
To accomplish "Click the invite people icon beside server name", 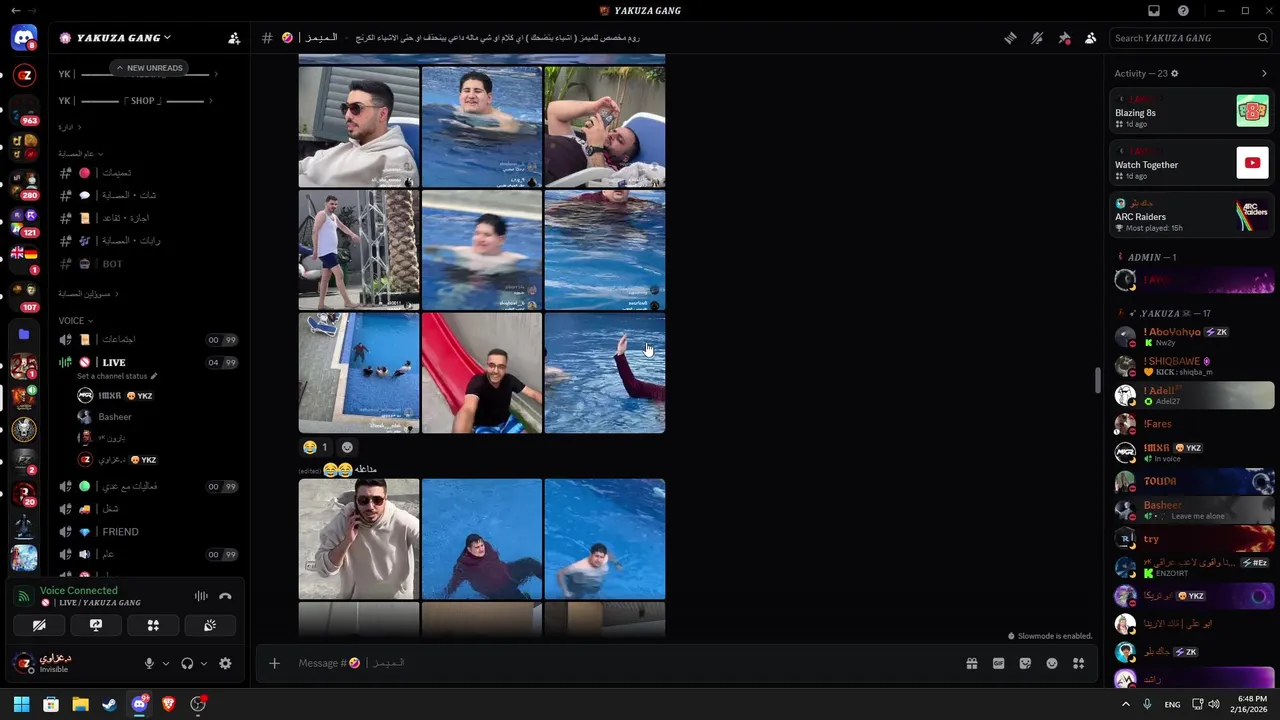I will click(x=234, y=38).
